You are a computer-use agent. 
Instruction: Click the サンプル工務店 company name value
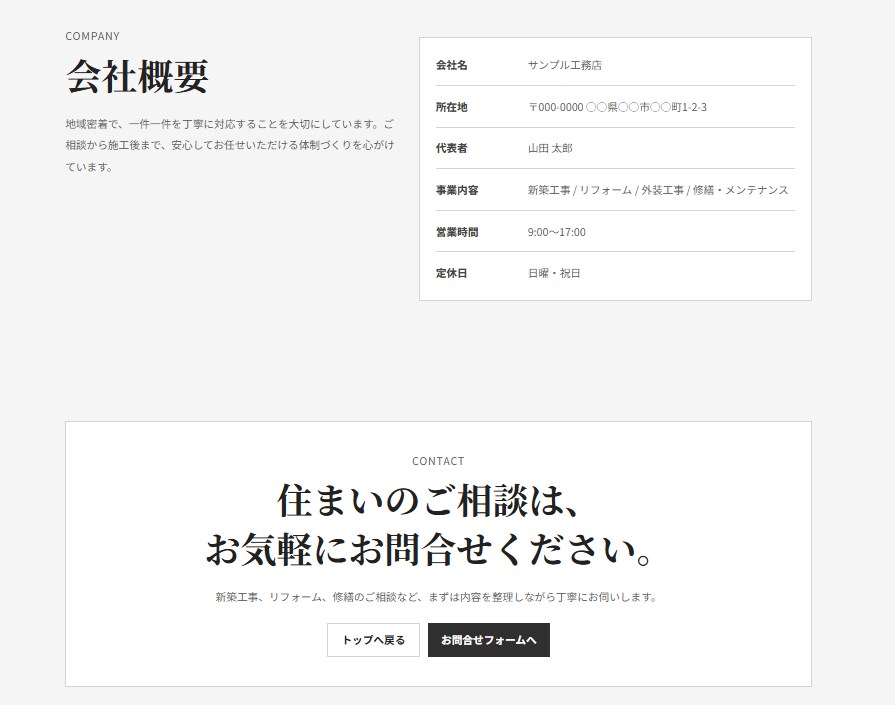[x=565, y=65]
